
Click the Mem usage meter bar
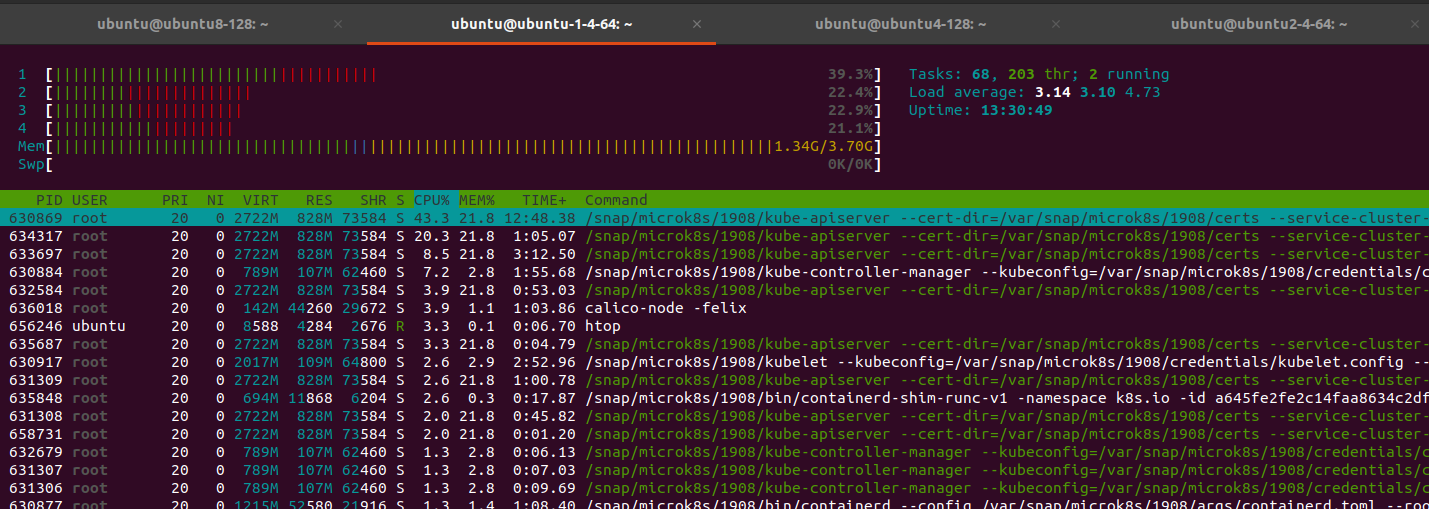464,146
